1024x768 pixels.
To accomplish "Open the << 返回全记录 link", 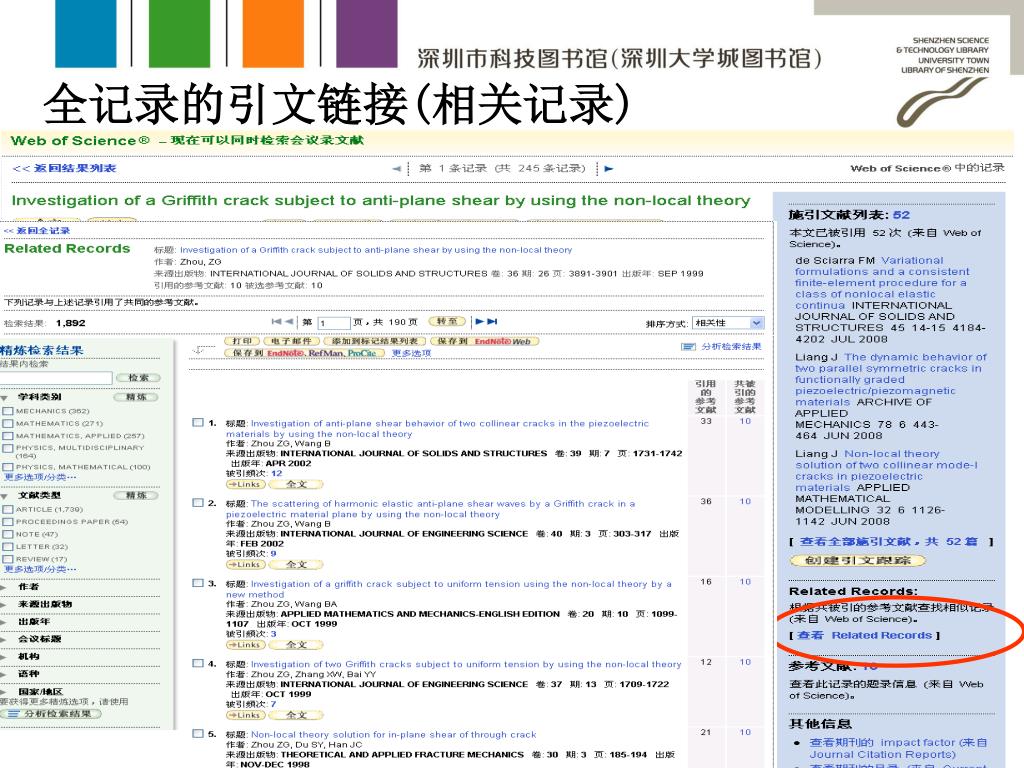I will (37, 231).
